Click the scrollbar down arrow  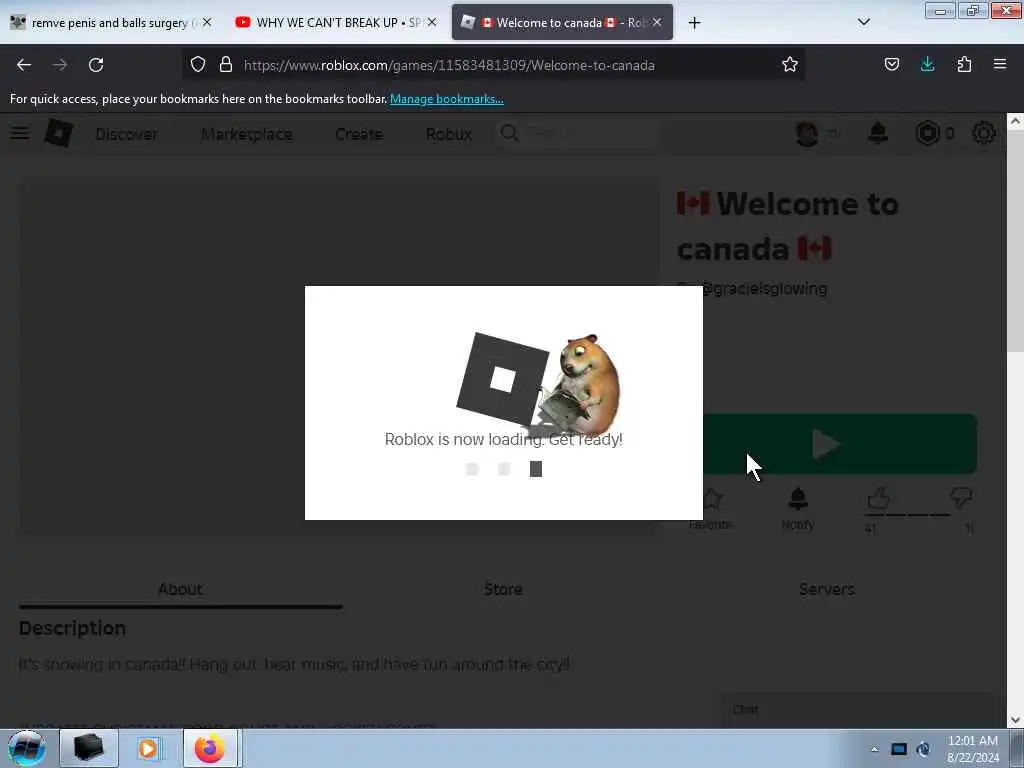[1015, 720]
